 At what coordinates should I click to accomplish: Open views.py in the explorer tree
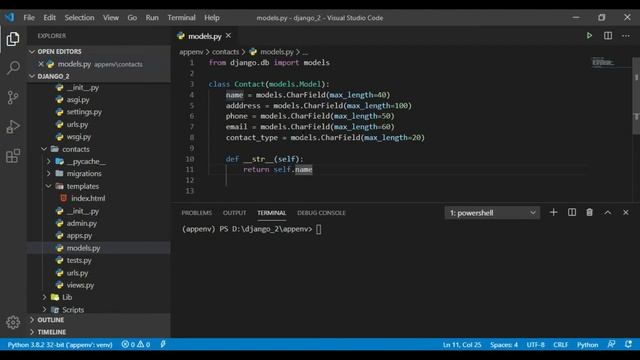click(80, 285)
